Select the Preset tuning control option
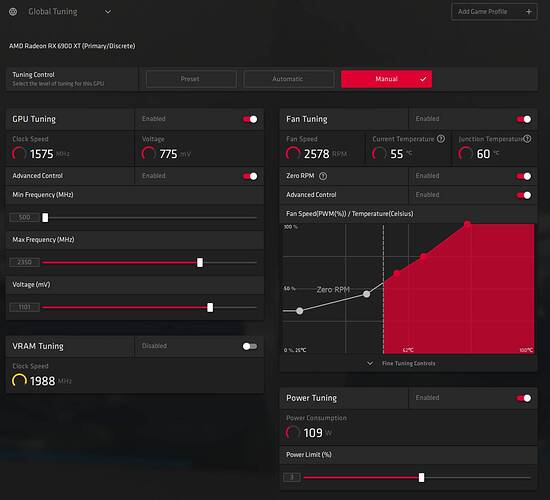The width and height of the screenshot is (550, 500). (191, 79)
